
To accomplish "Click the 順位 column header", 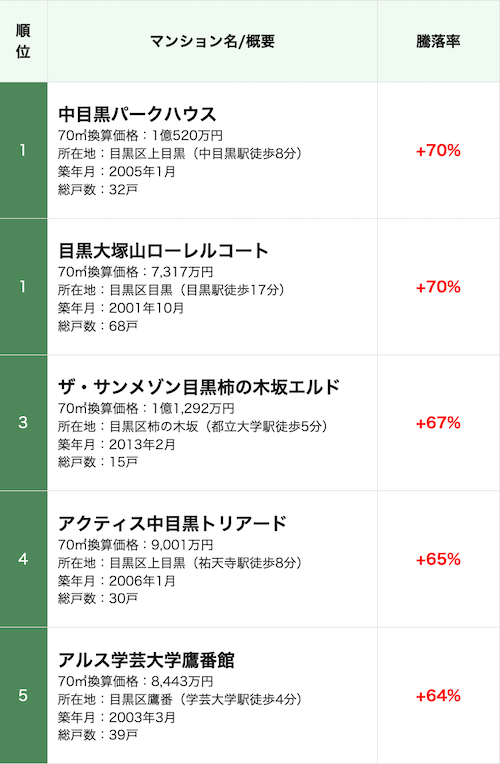I will (x=23, y=41).
